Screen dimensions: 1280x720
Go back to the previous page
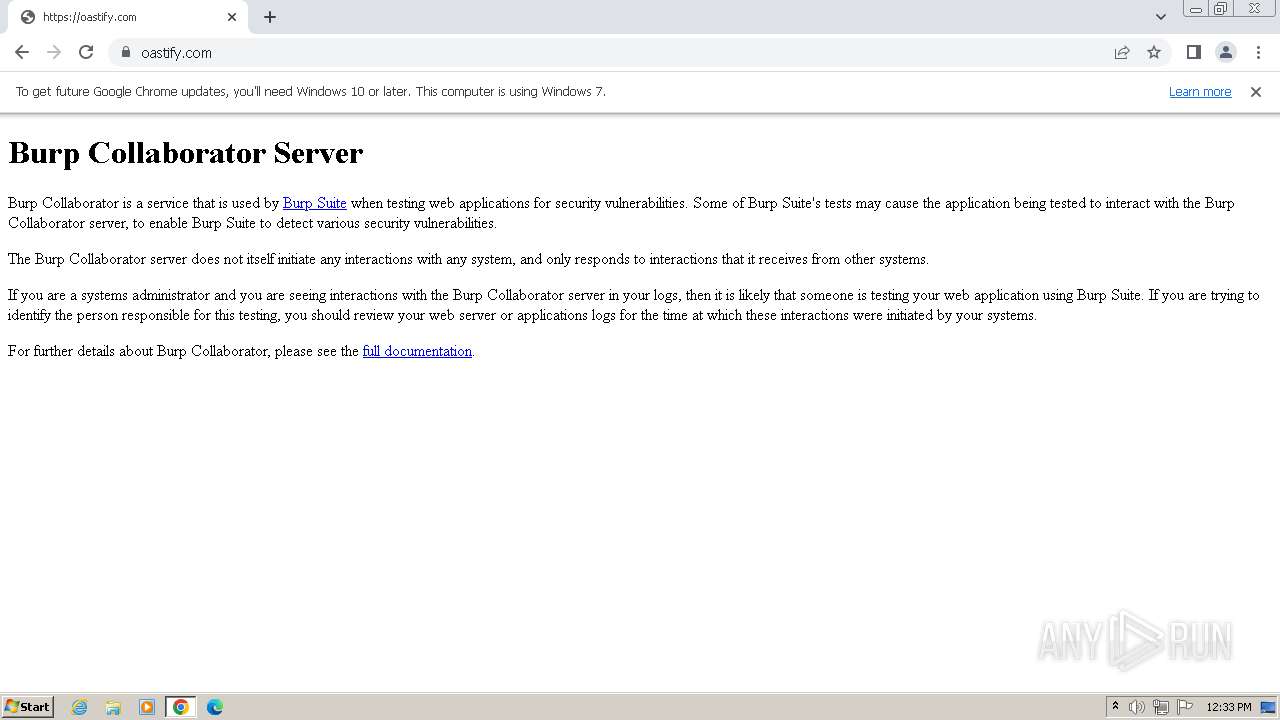point(22,52)
